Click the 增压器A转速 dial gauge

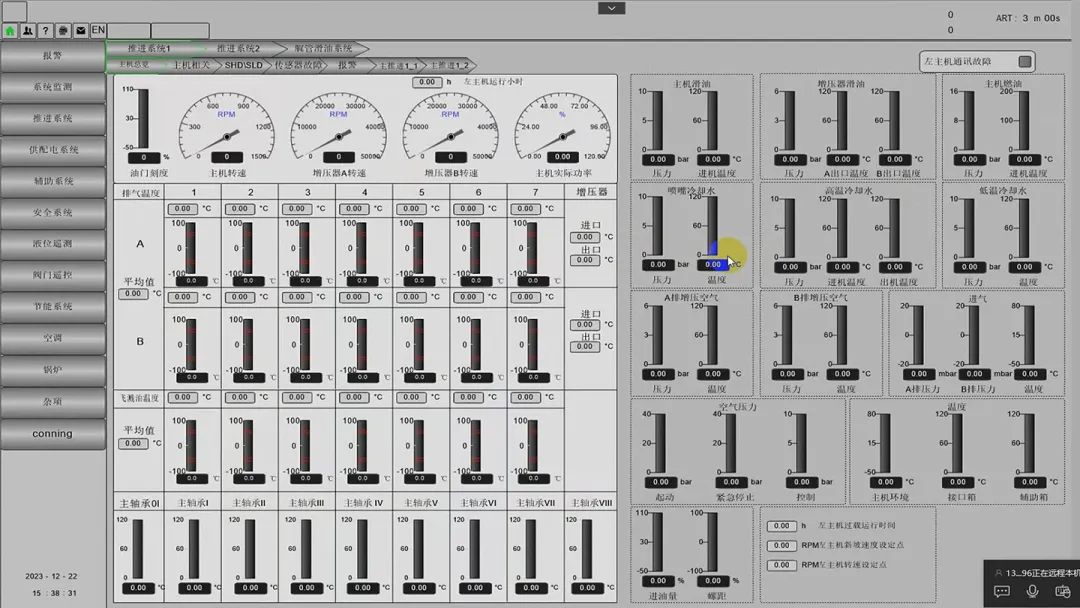click(x=338, y=127)
